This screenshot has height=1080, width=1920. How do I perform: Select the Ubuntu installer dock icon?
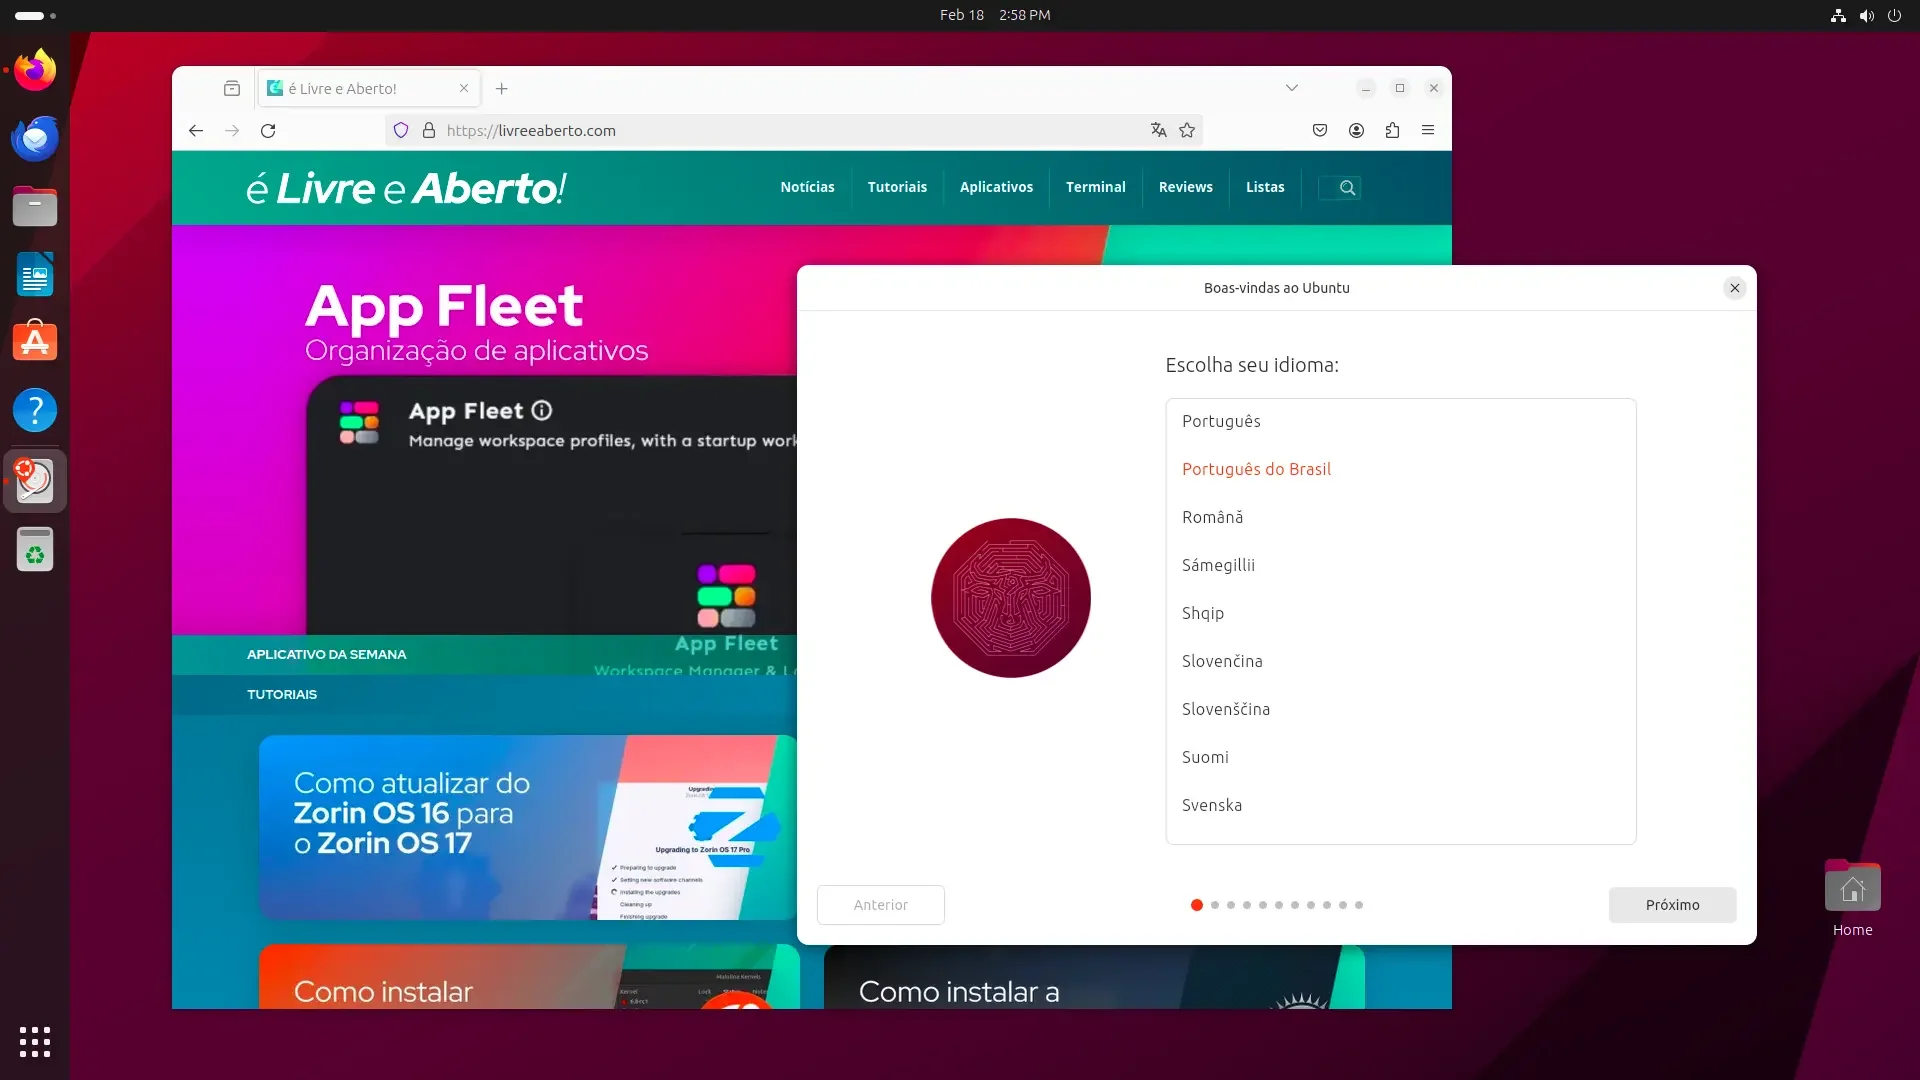coord(35,481)
